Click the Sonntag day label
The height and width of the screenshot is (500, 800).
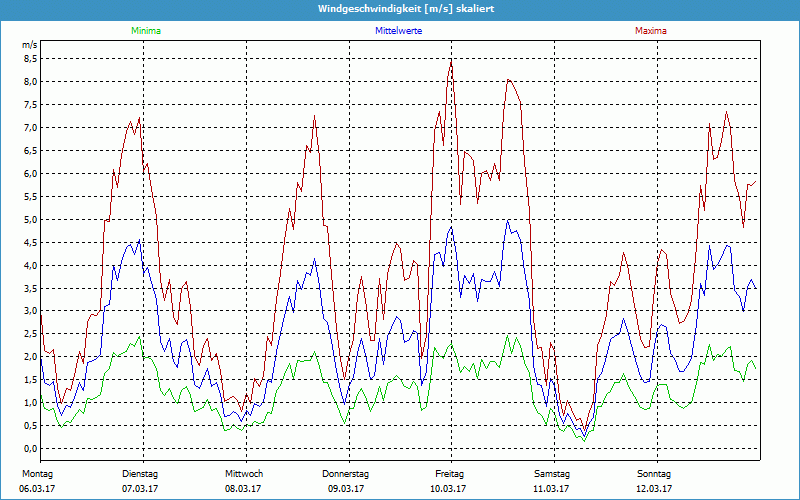pyautogui.click(x=654, y=474)
